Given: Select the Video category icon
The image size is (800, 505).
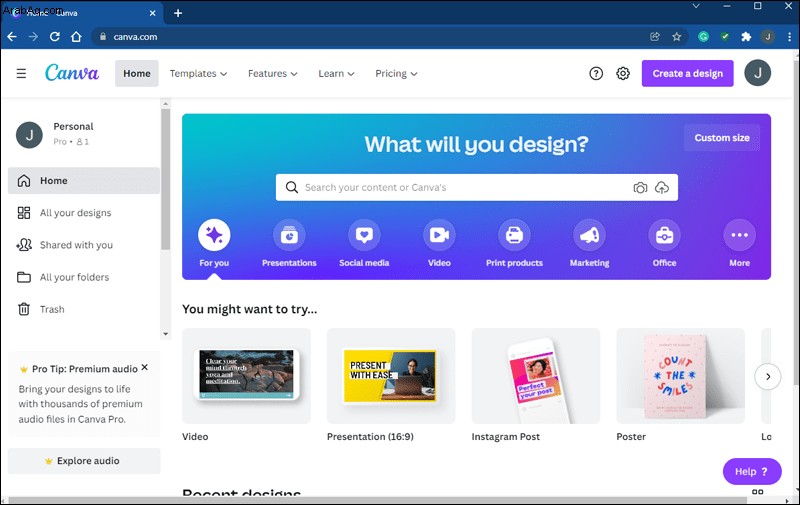Looking at the screenshot, I should click(439, 235).
